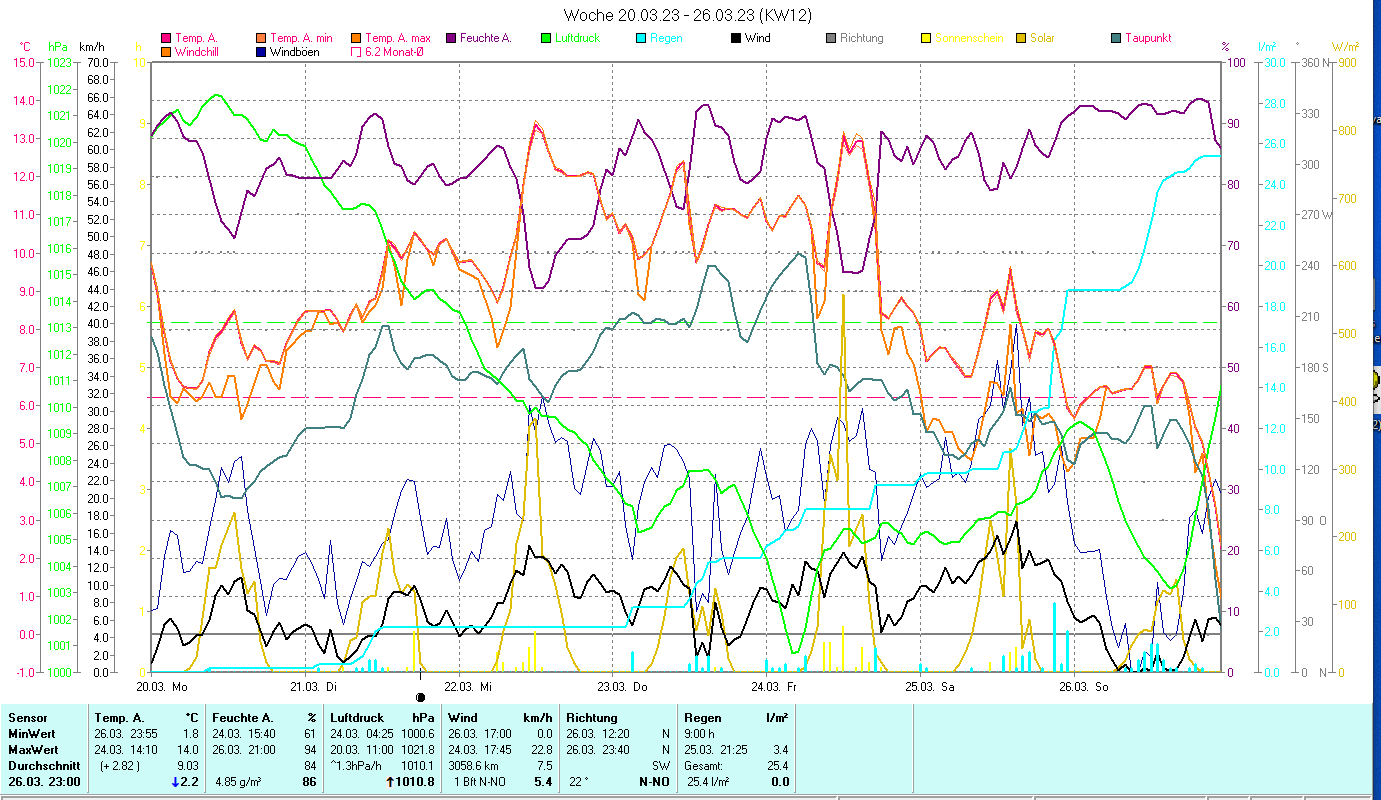The image size is (1381, 800).
Task: Click the black Wind legend swatch
Action: [x=735, y=39]
